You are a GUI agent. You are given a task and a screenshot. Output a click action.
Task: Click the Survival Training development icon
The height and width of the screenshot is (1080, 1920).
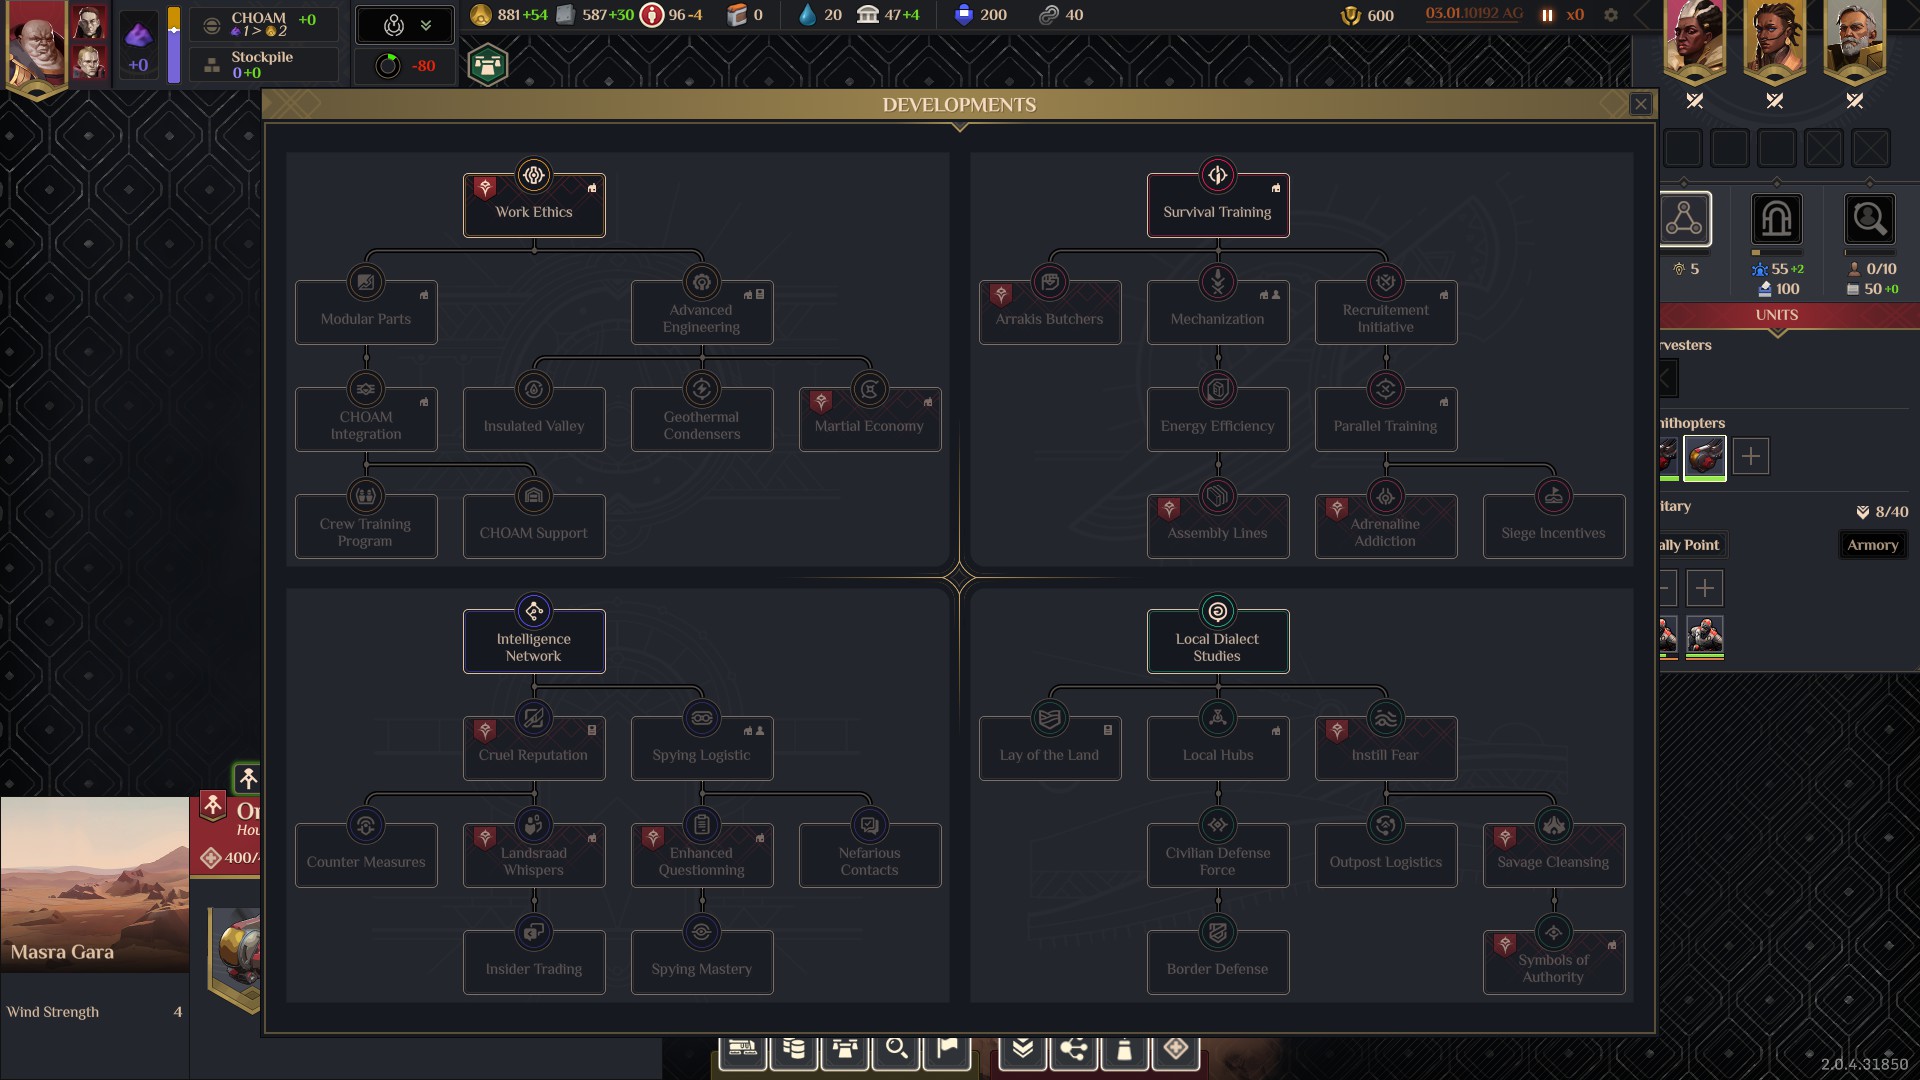click(1217, 176)
